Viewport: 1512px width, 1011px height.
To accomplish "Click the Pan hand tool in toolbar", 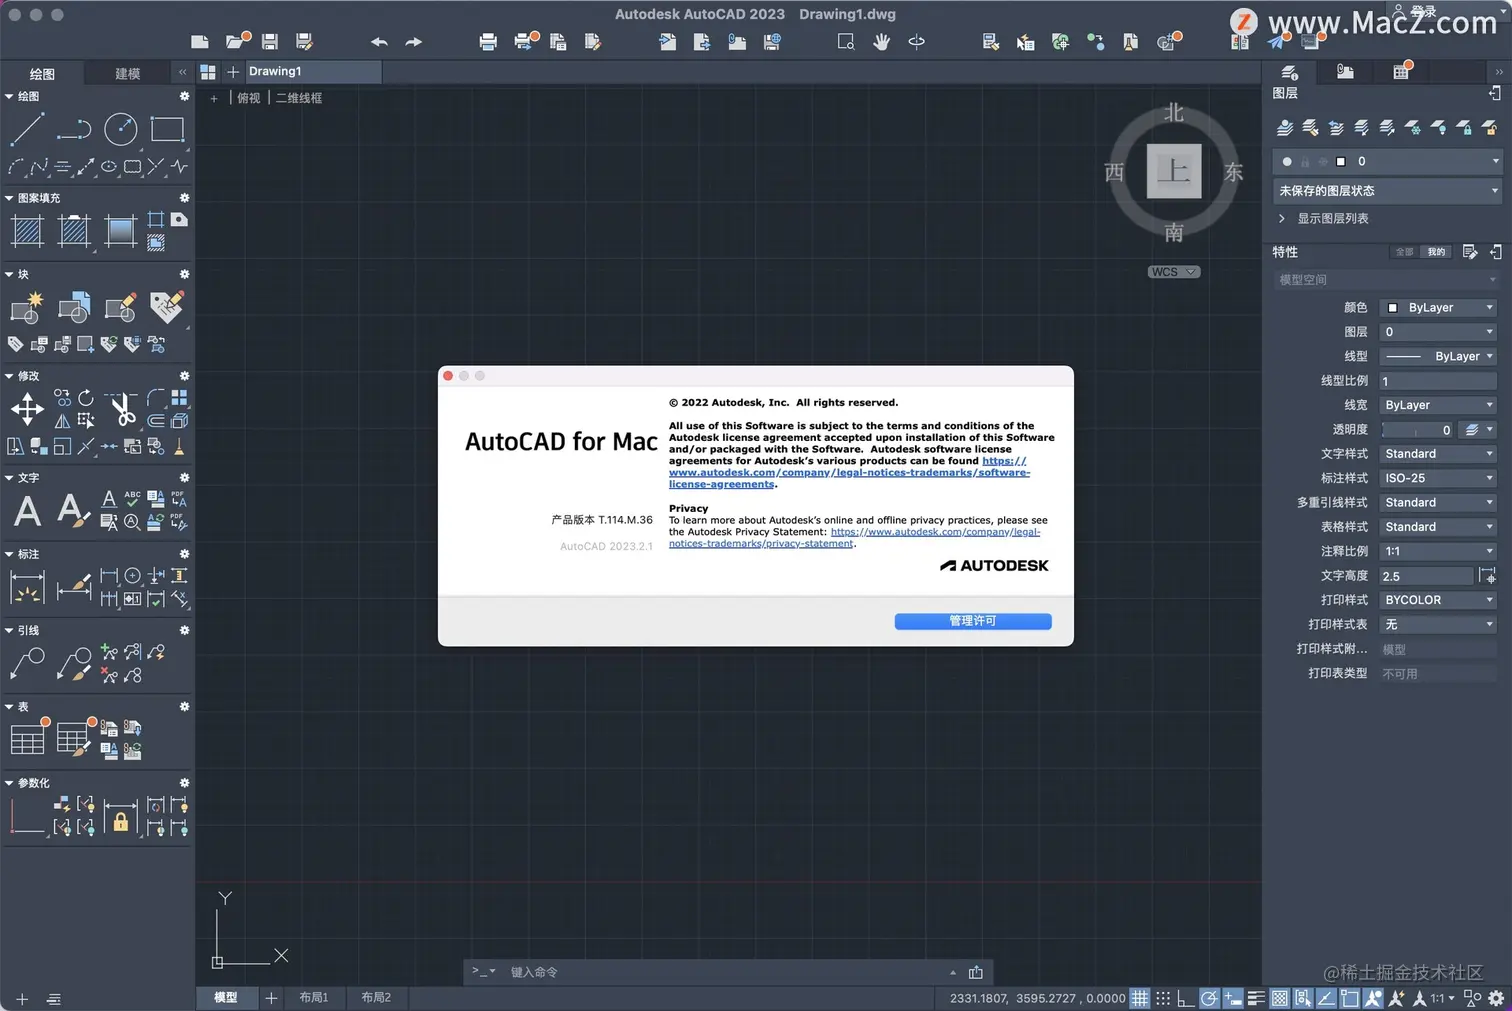I will tap(881, 42).
